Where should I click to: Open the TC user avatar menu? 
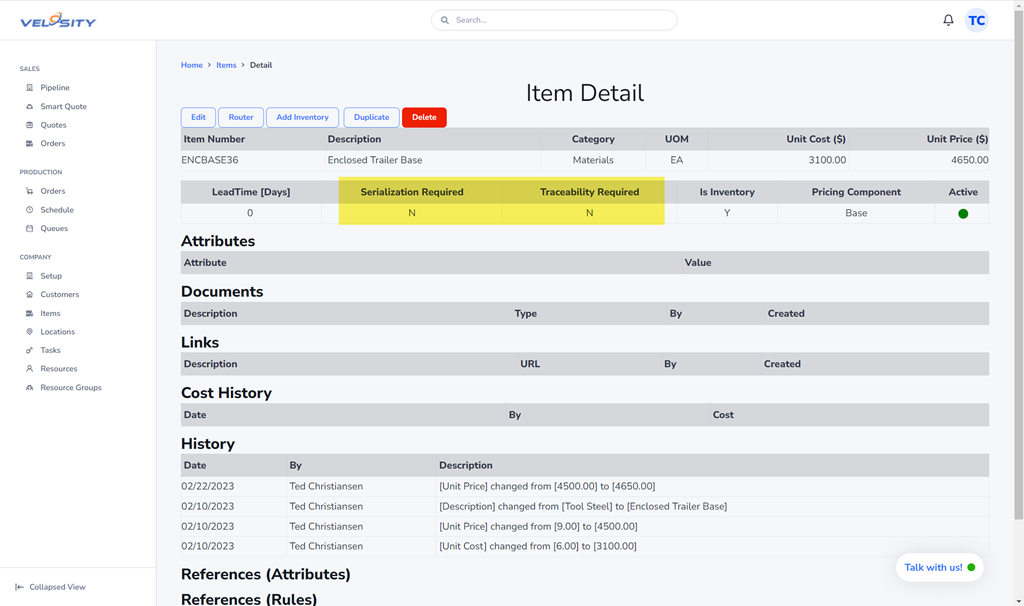(976, 20)
